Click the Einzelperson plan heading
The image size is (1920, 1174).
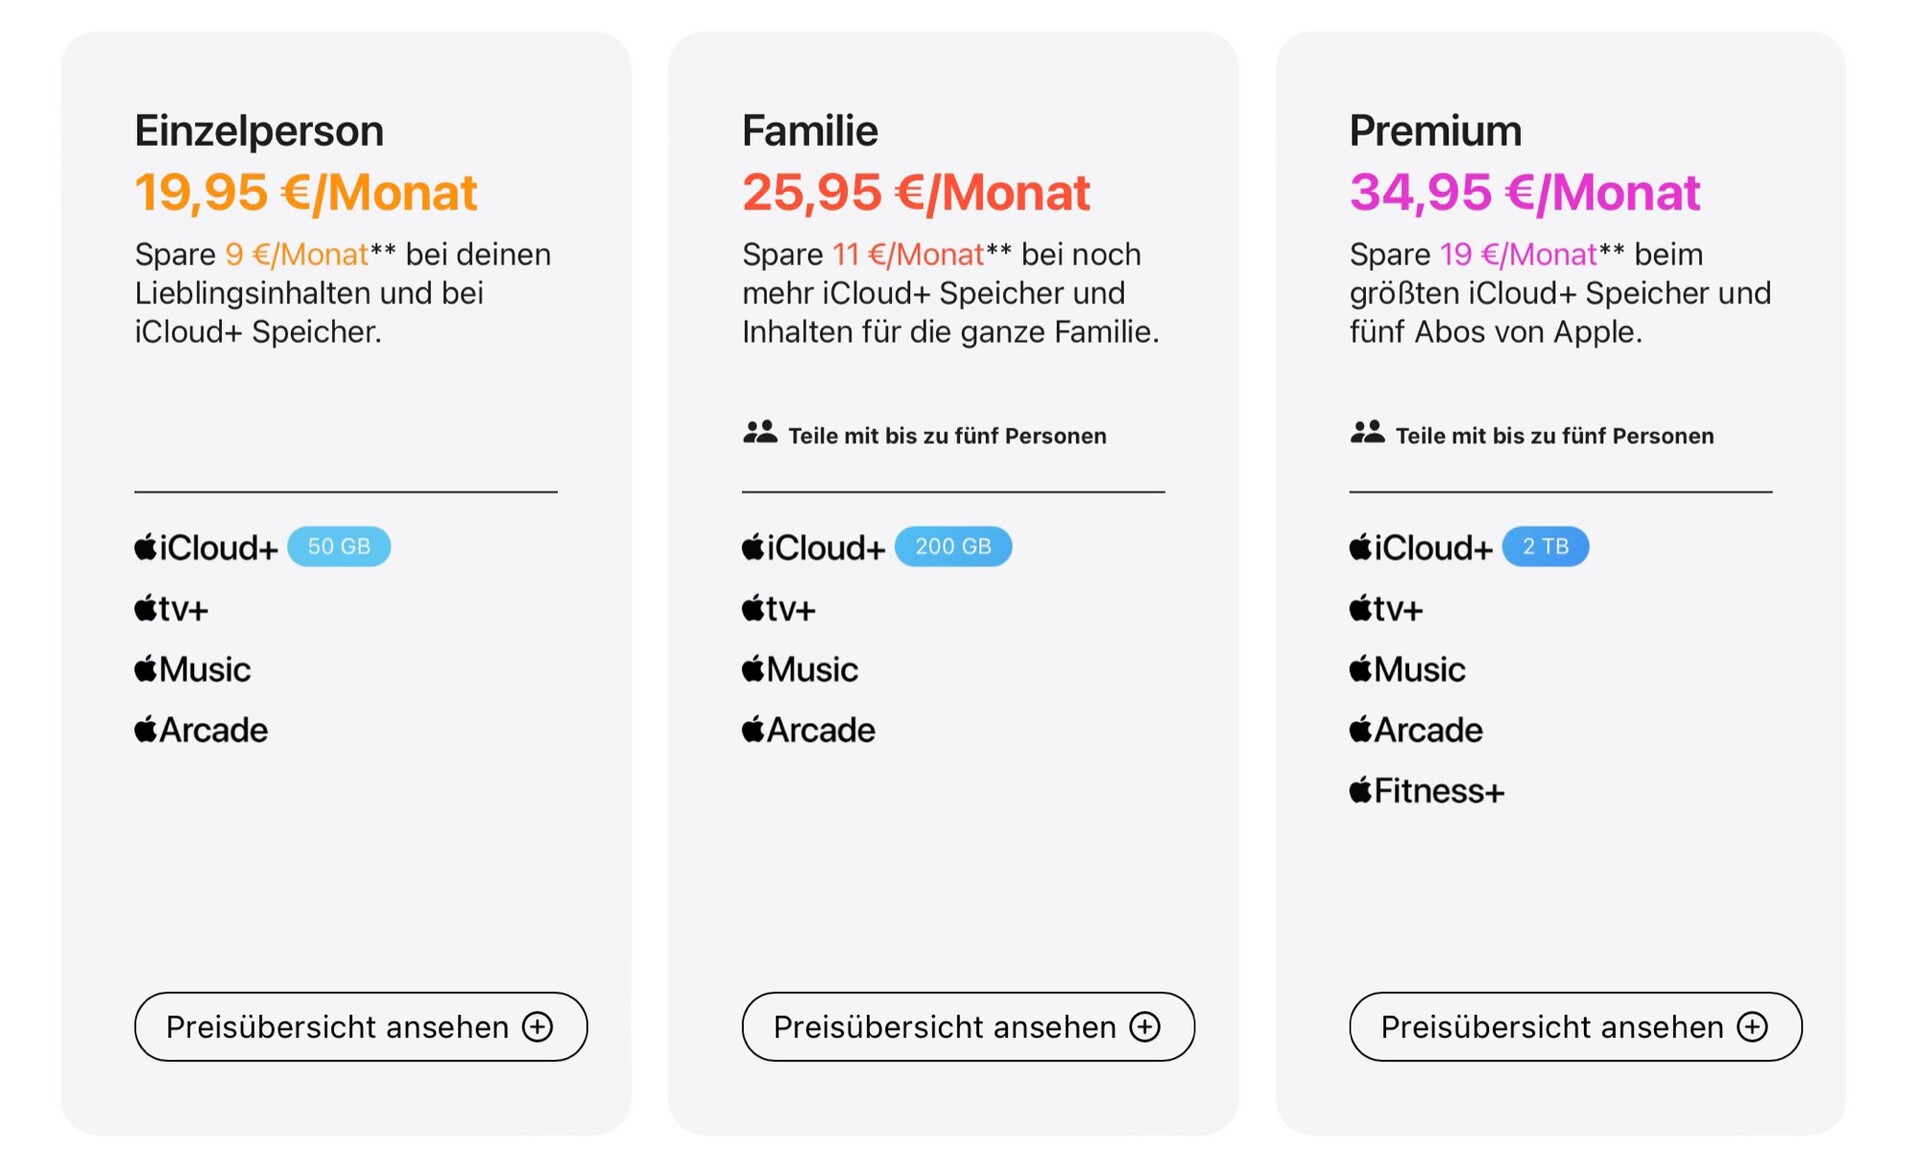click(259, 131)
